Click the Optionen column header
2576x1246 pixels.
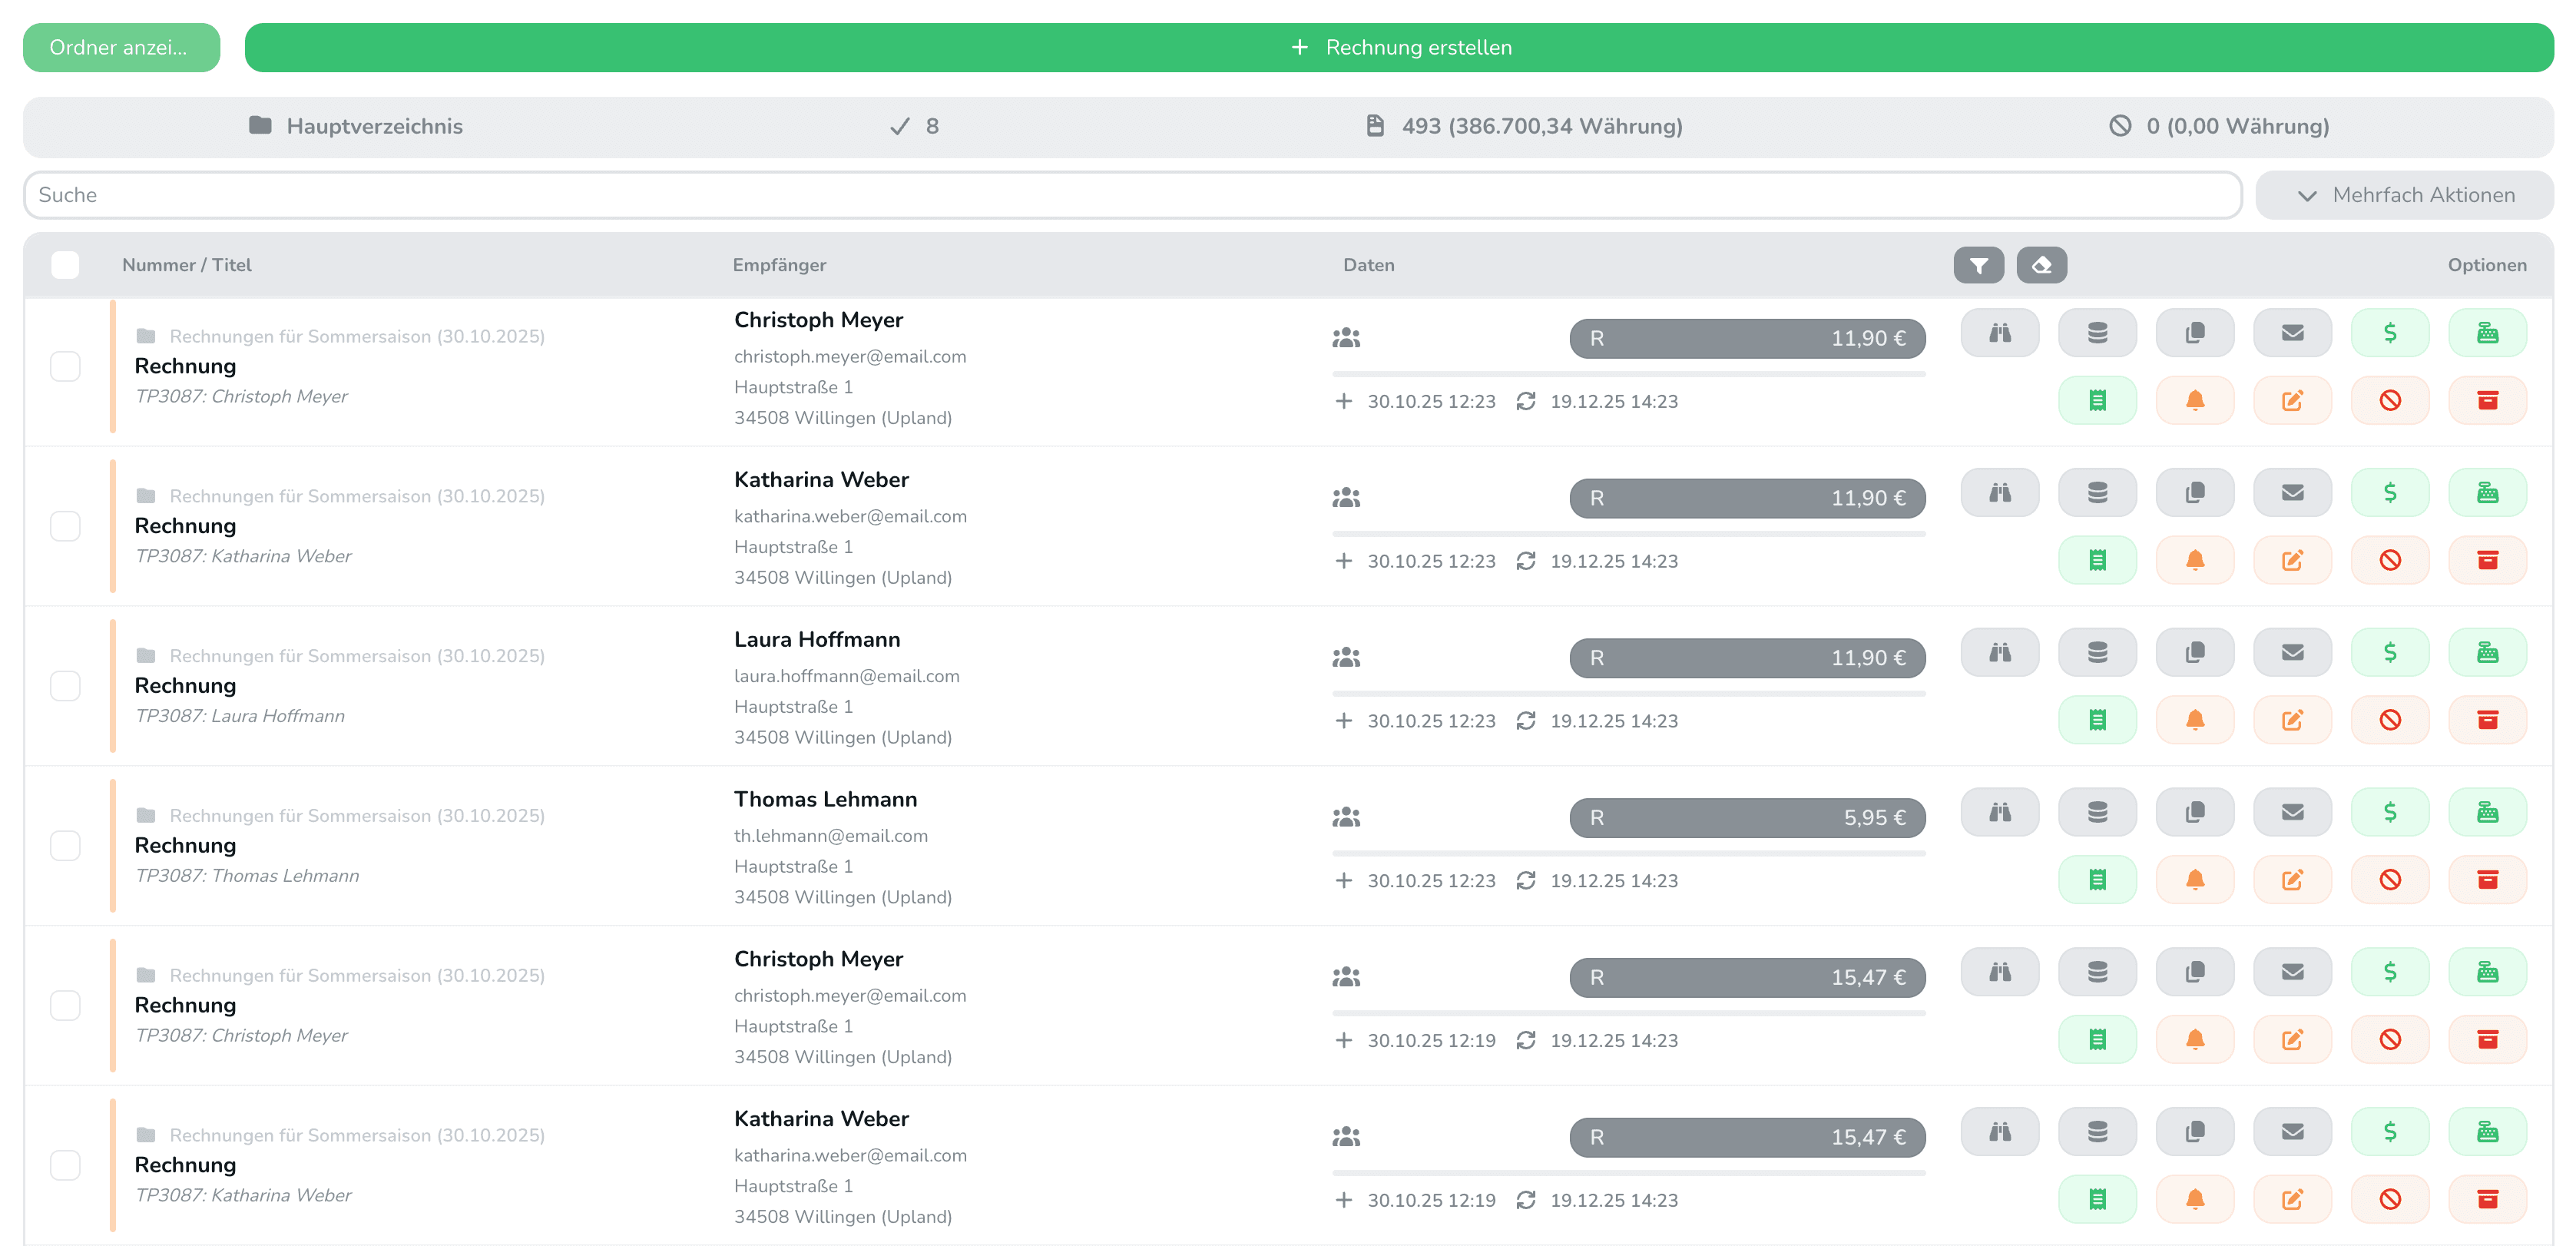pos(2487,265)
